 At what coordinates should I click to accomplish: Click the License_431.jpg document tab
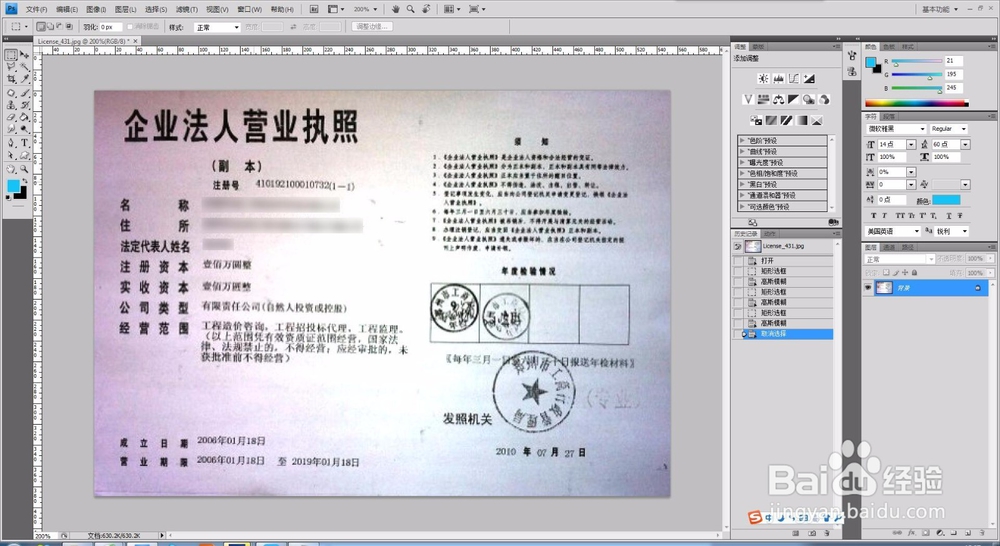87,41
